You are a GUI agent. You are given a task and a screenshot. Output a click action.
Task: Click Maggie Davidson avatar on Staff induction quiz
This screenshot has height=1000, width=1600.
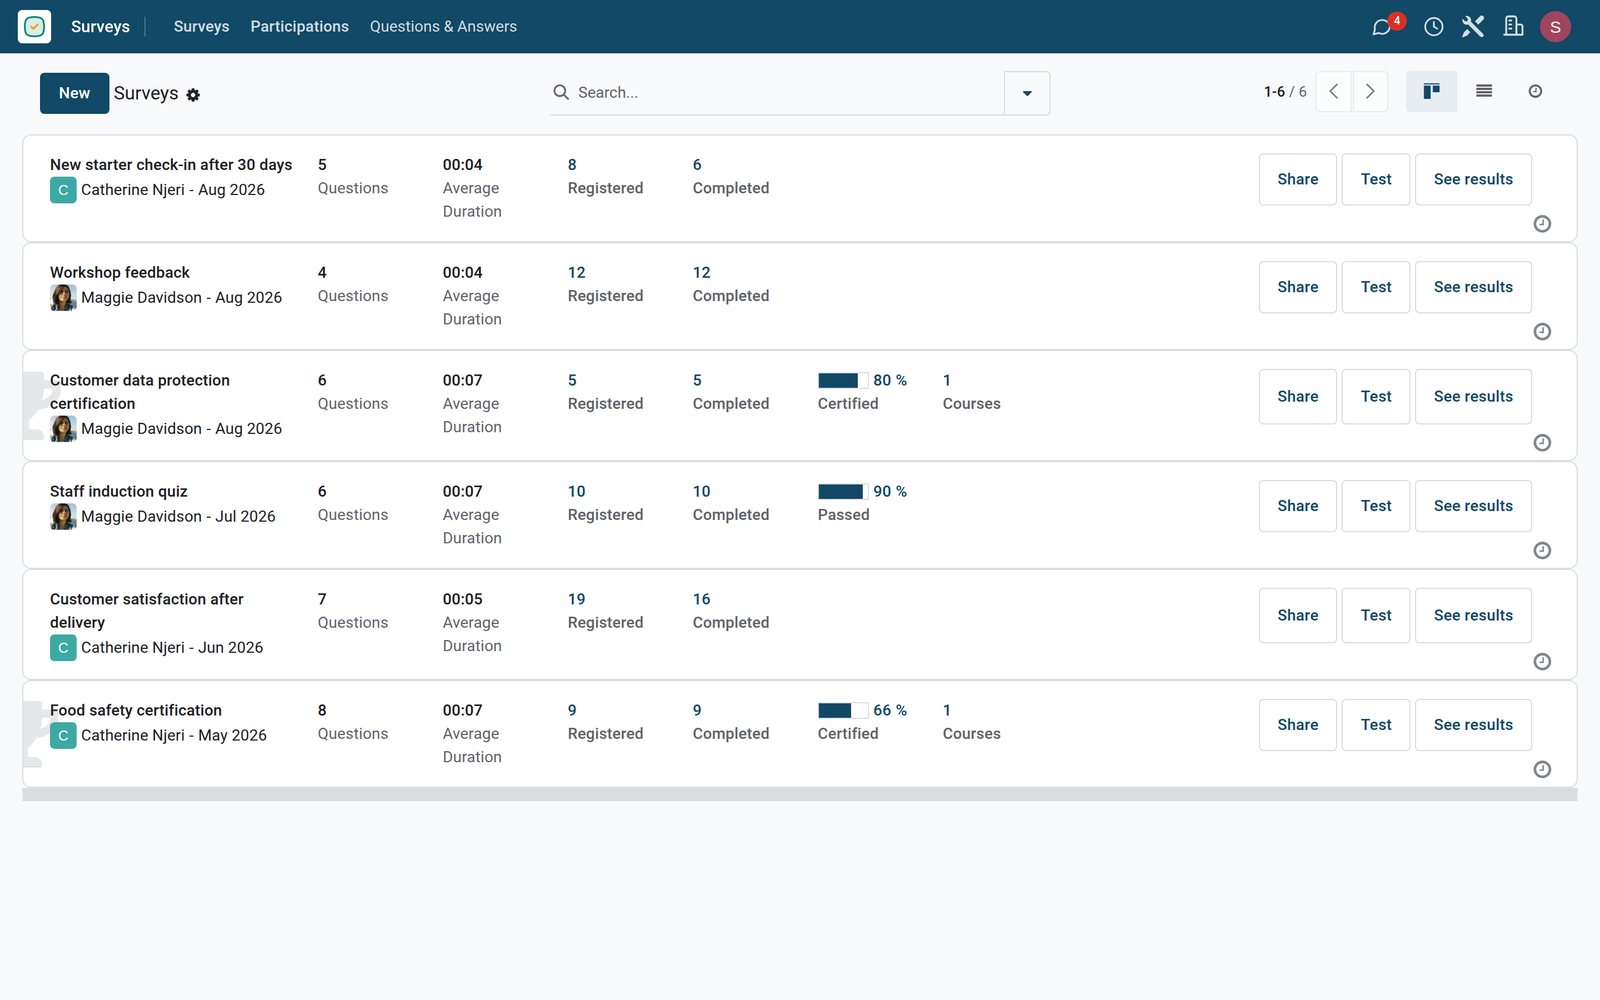(x=63, y=517)
